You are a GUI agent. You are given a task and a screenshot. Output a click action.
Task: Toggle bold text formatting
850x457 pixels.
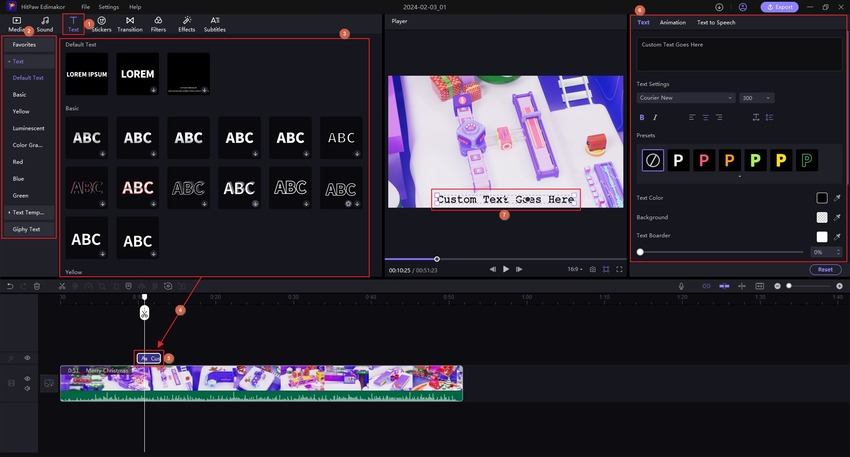[x=641, y=118]
